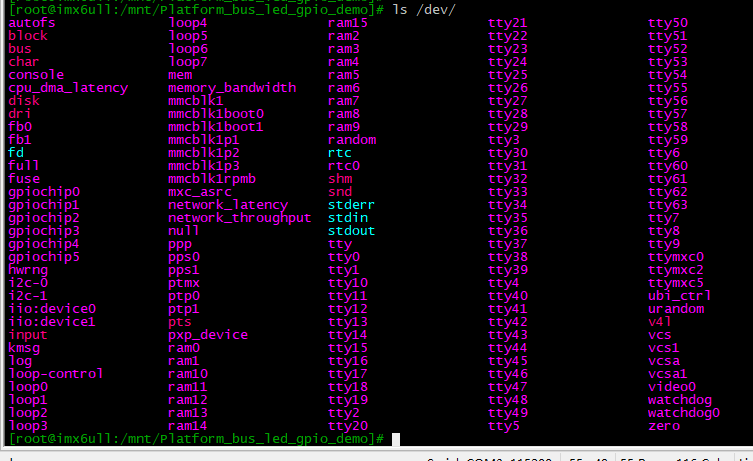Place cursor at the bottom shell prompt
753x461 pixels.
tap(396, 439)
